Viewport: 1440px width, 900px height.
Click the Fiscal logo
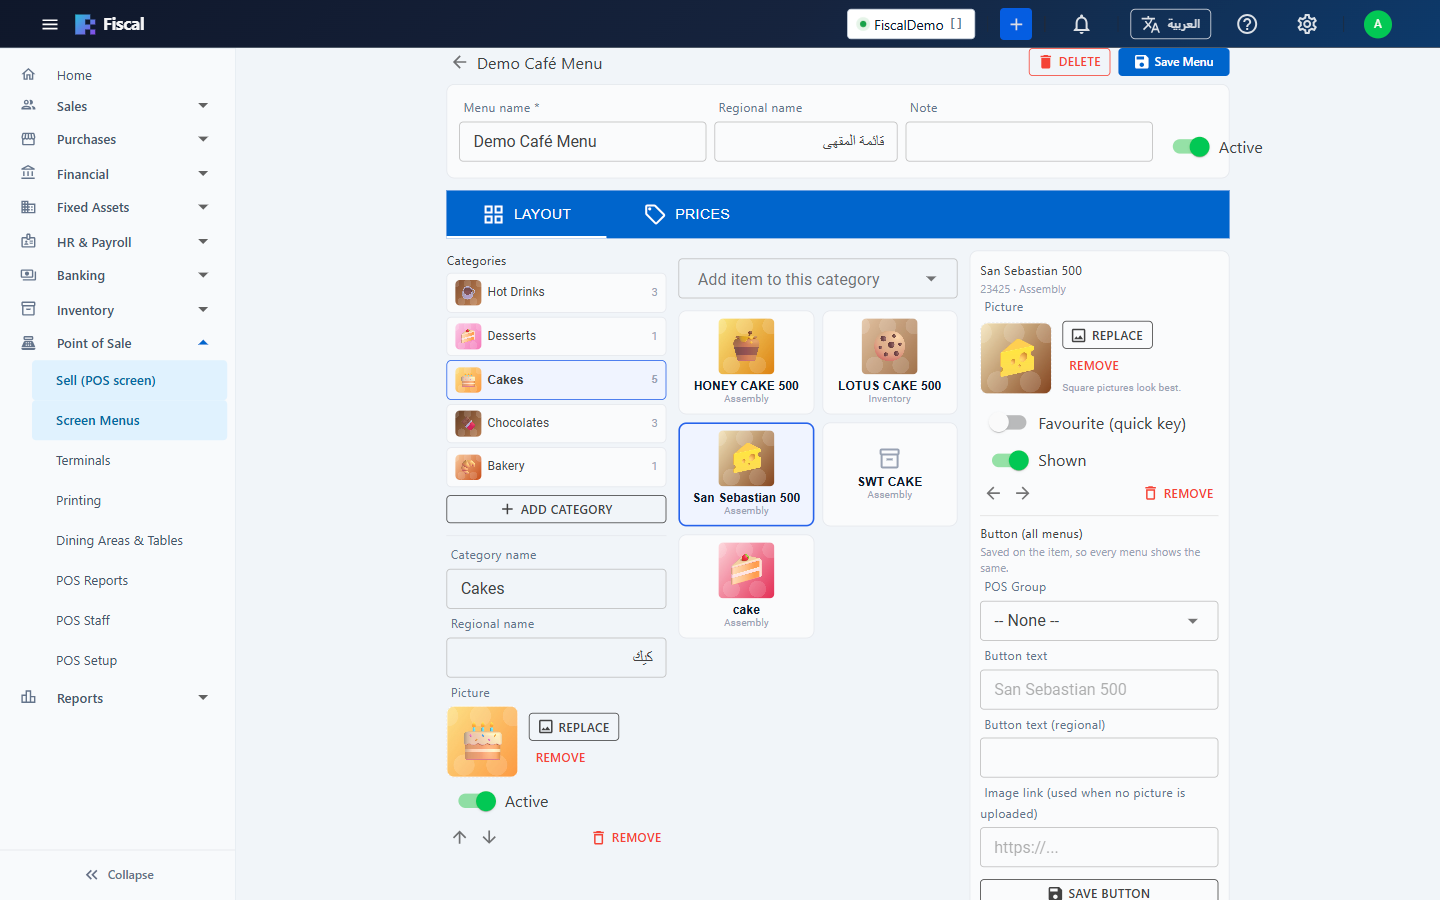110,24
